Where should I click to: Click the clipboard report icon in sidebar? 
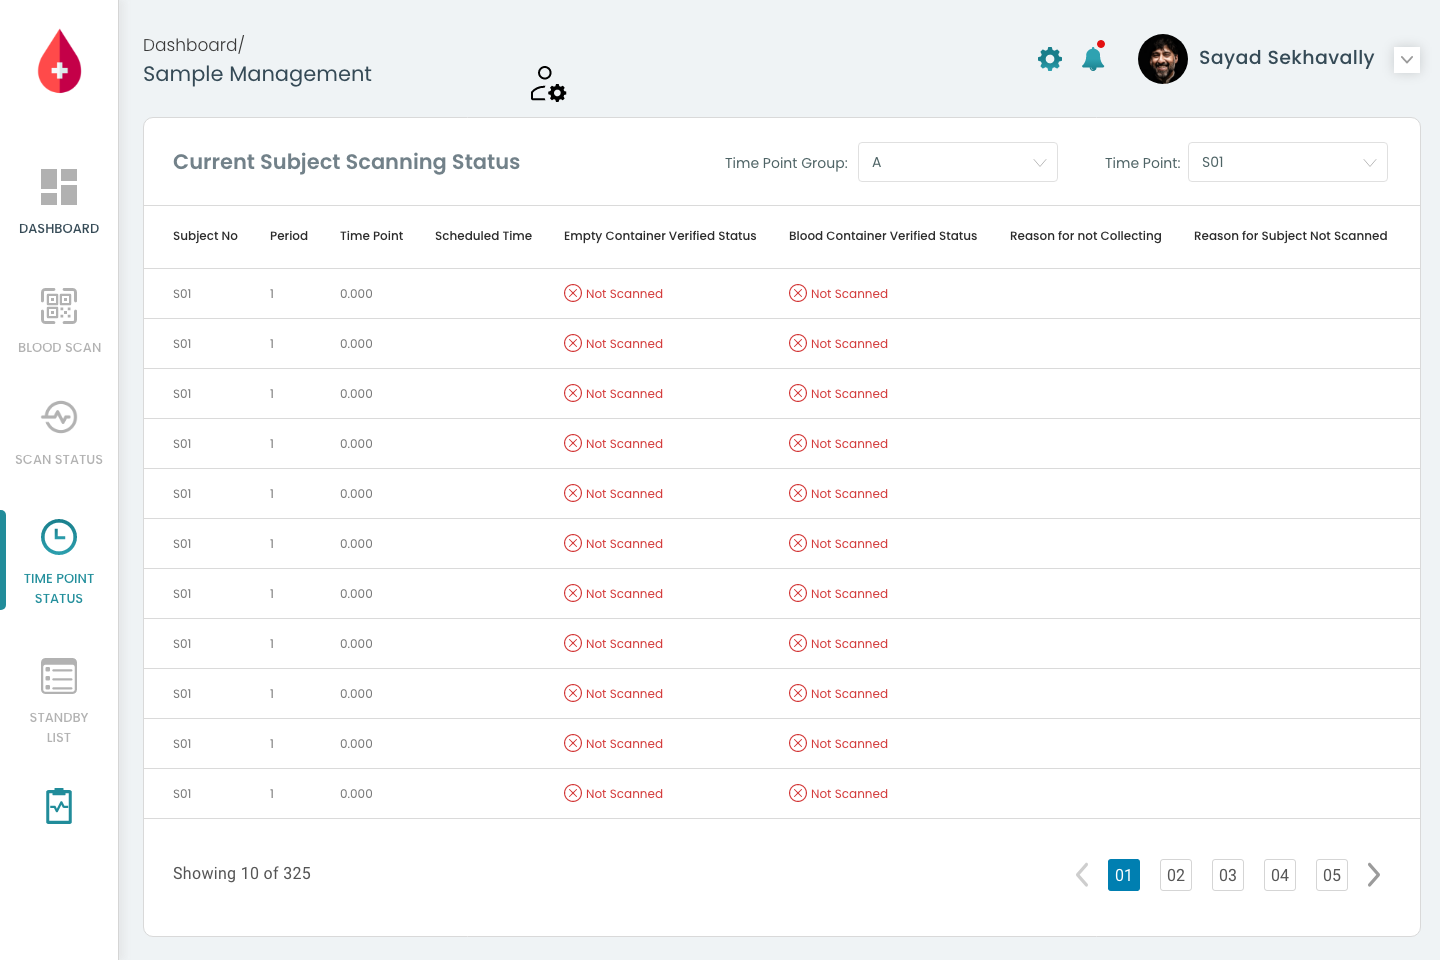point(59,806)
